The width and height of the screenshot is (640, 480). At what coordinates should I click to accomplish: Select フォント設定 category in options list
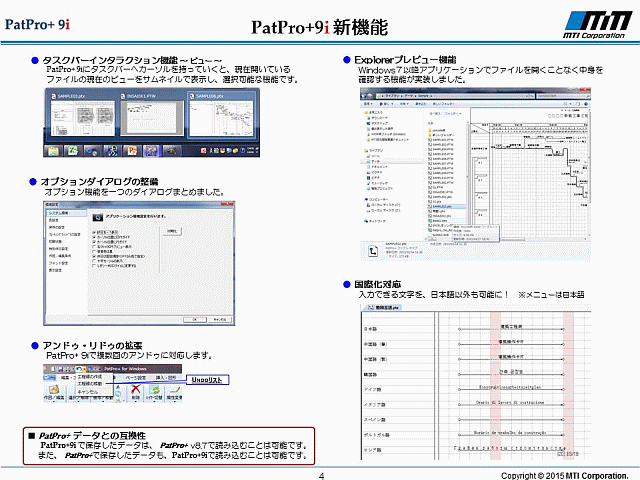(x=59, y=263)
